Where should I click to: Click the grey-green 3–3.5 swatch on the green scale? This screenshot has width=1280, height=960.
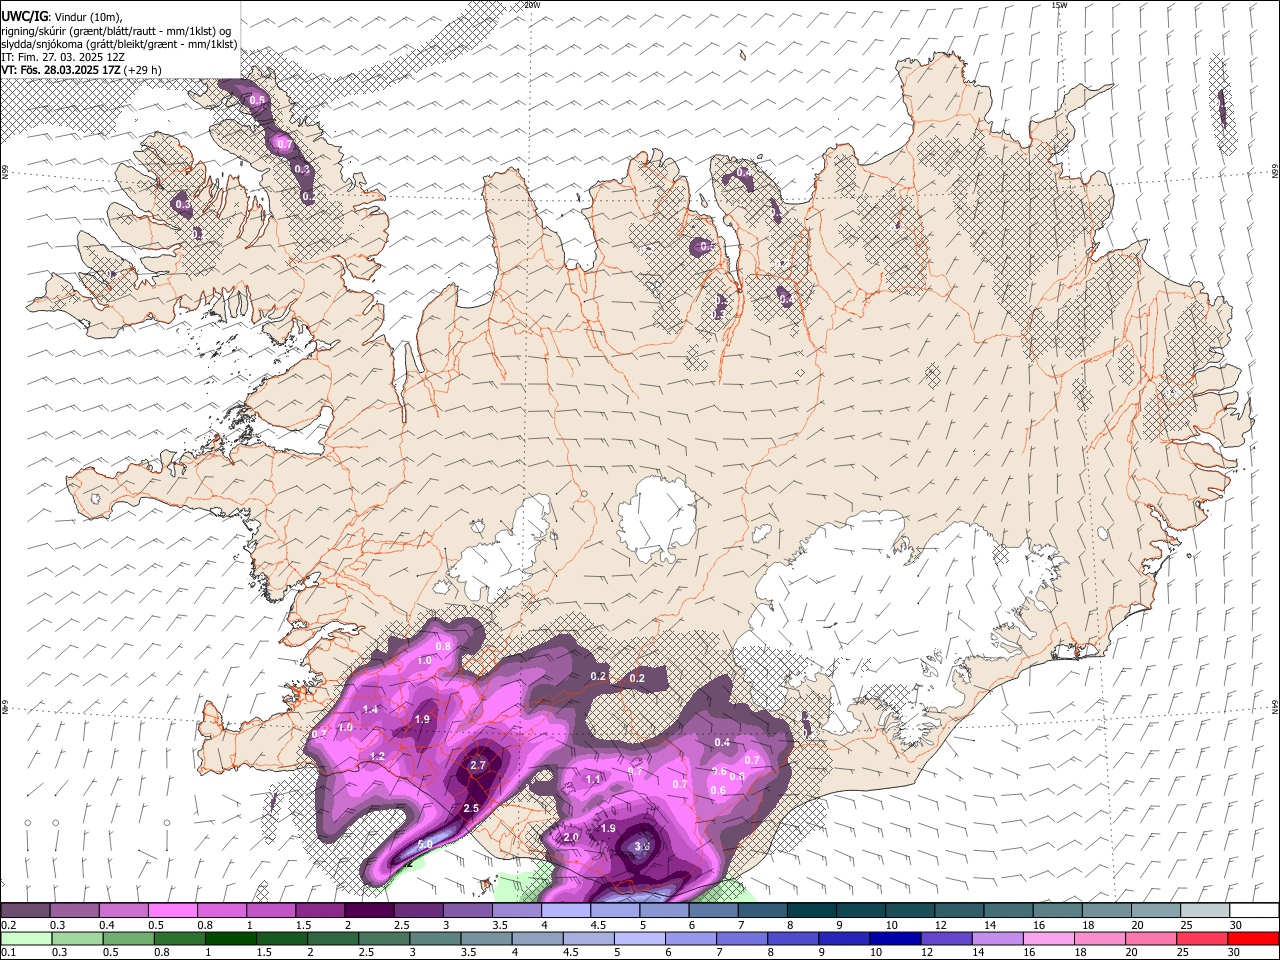(x=434, y=938)
